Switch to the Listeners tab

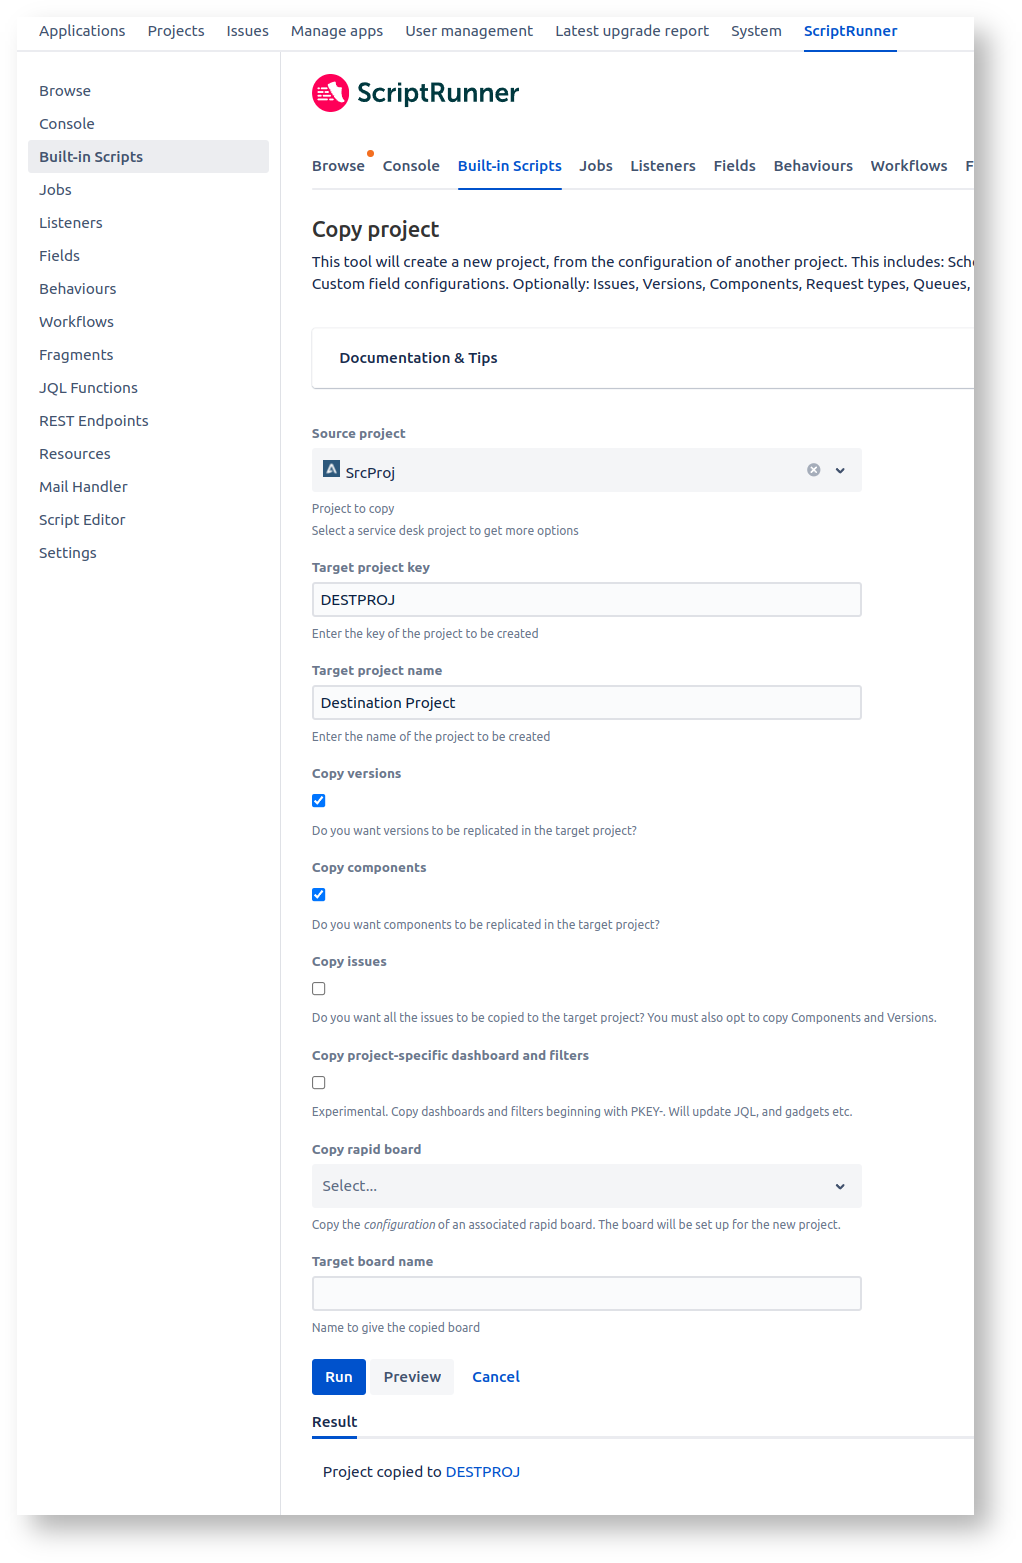point(662,166)
